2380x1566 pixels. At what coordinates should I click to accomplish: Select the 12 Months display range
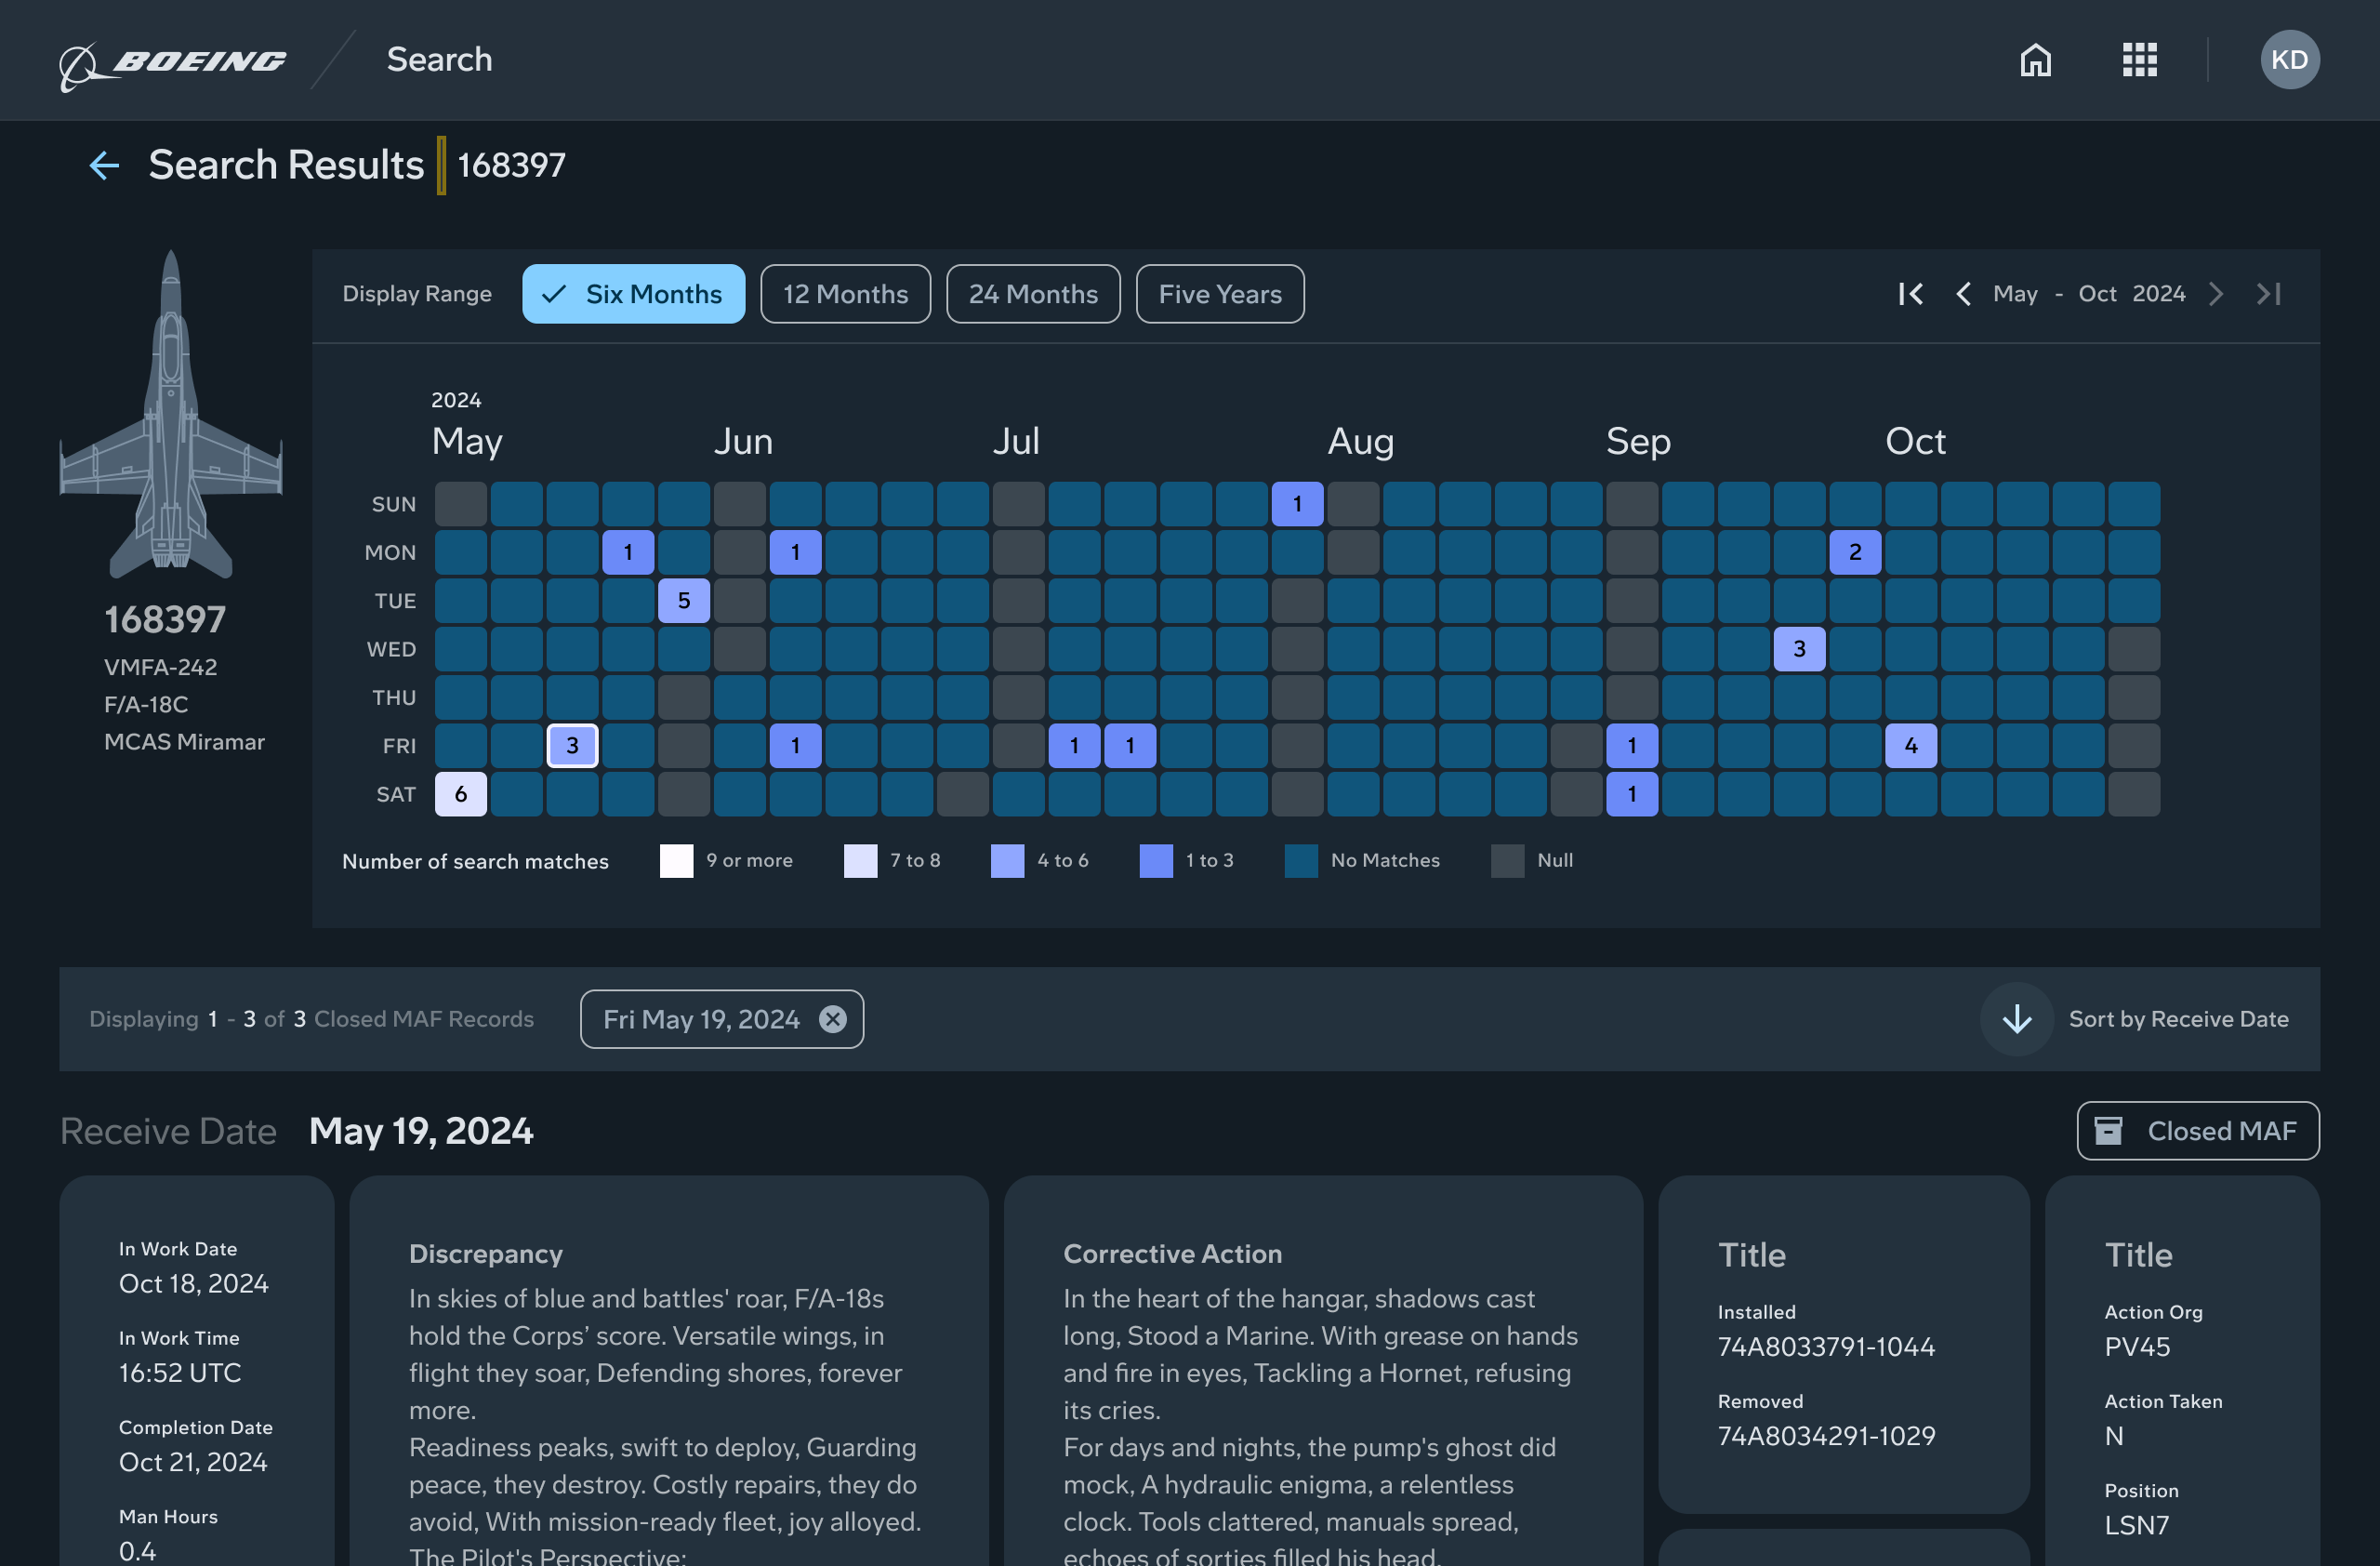click(x=845, y=294)
